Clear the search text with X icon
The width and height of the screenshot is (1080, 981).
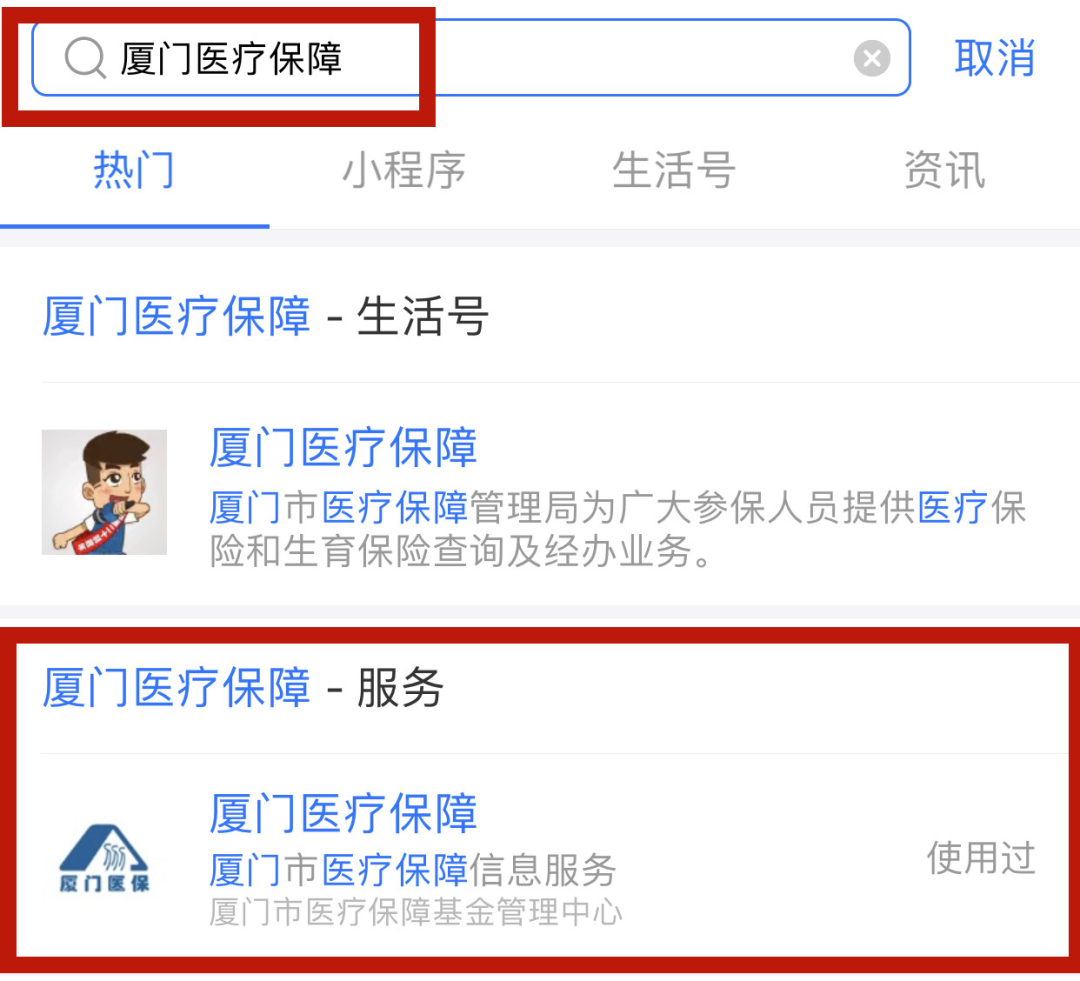(x=872, y=58)
